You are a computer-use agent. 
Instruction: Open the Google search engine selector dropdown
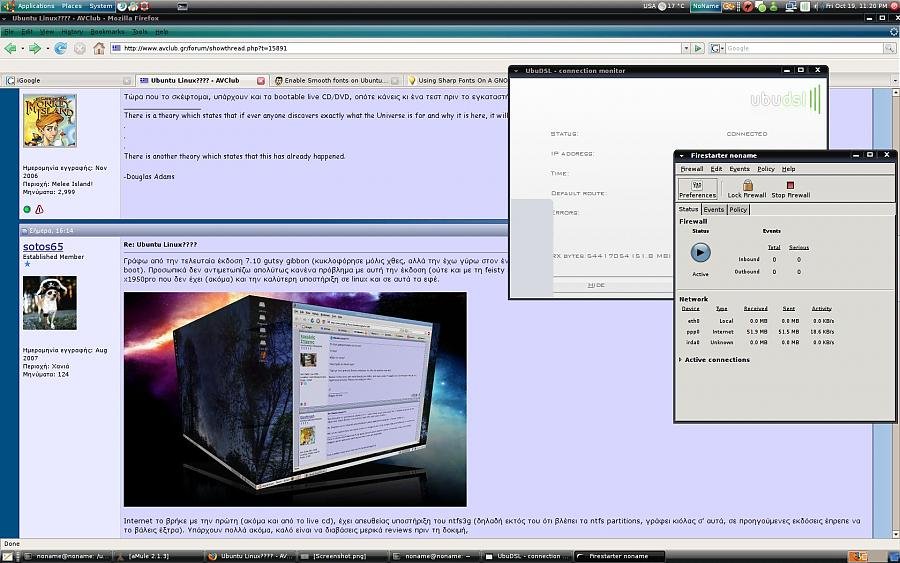[x=717, y=48]
